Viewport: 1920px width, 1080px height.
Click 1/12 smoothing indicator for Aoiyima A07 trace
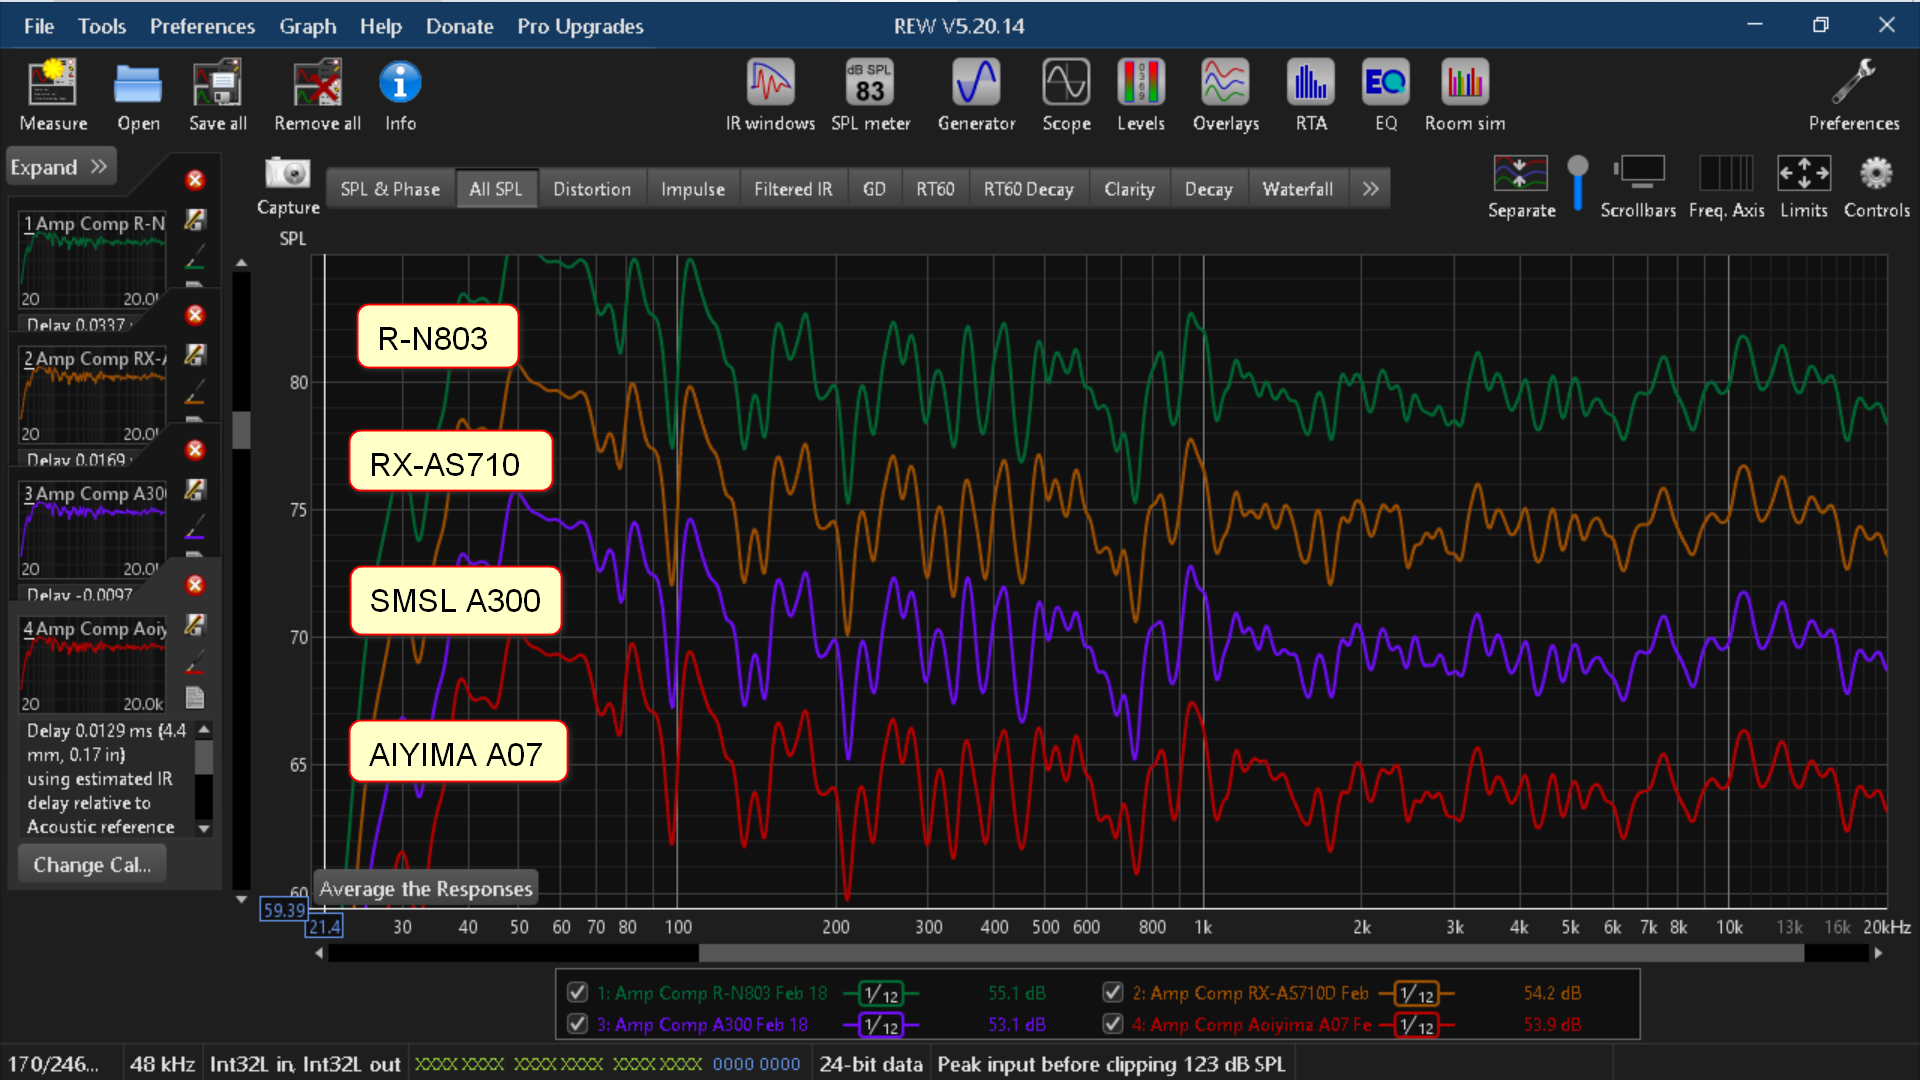[1416, 1025]
